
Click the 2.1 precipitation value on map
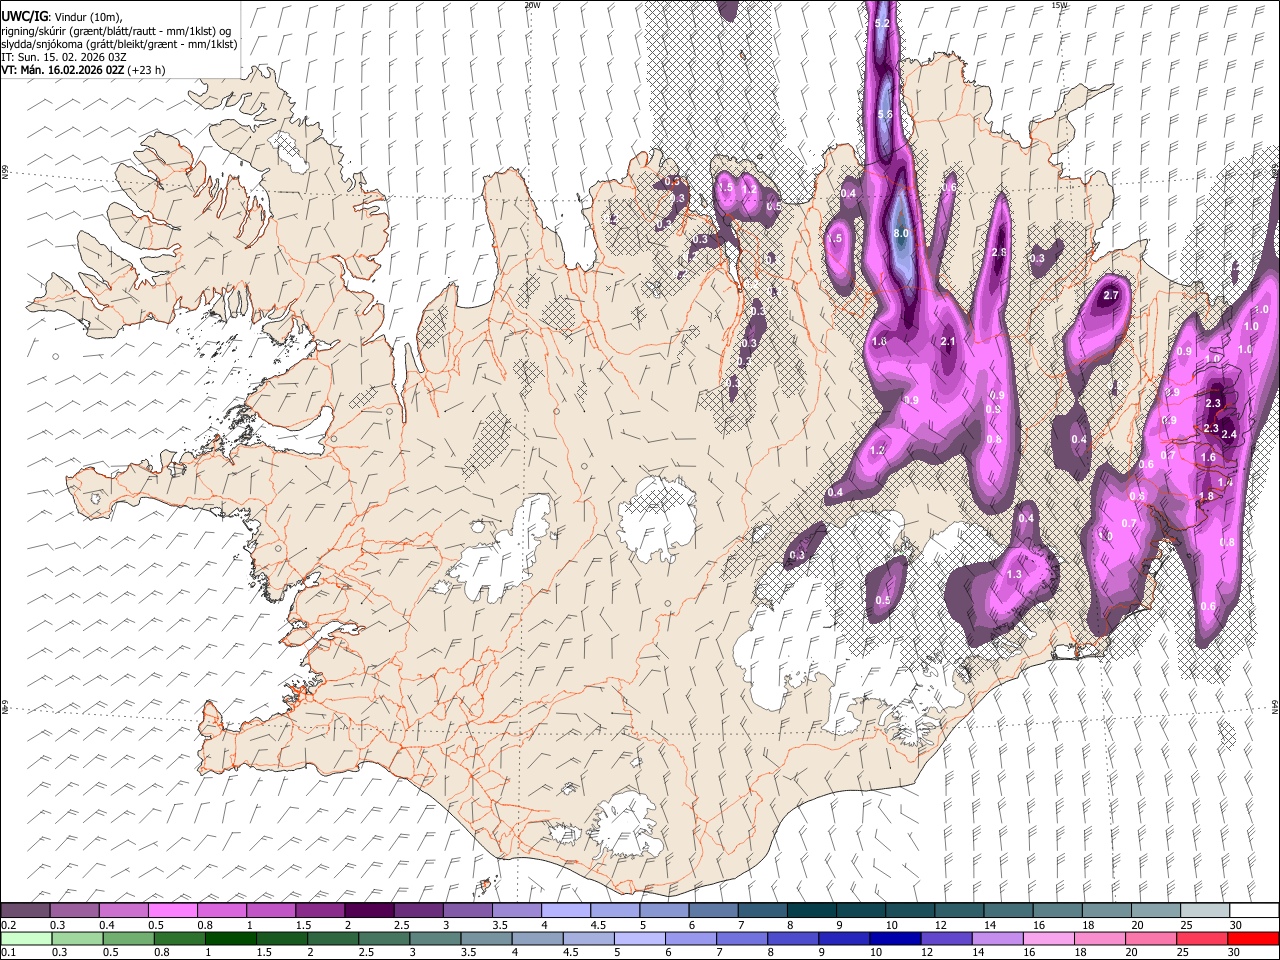pos(949,342)
